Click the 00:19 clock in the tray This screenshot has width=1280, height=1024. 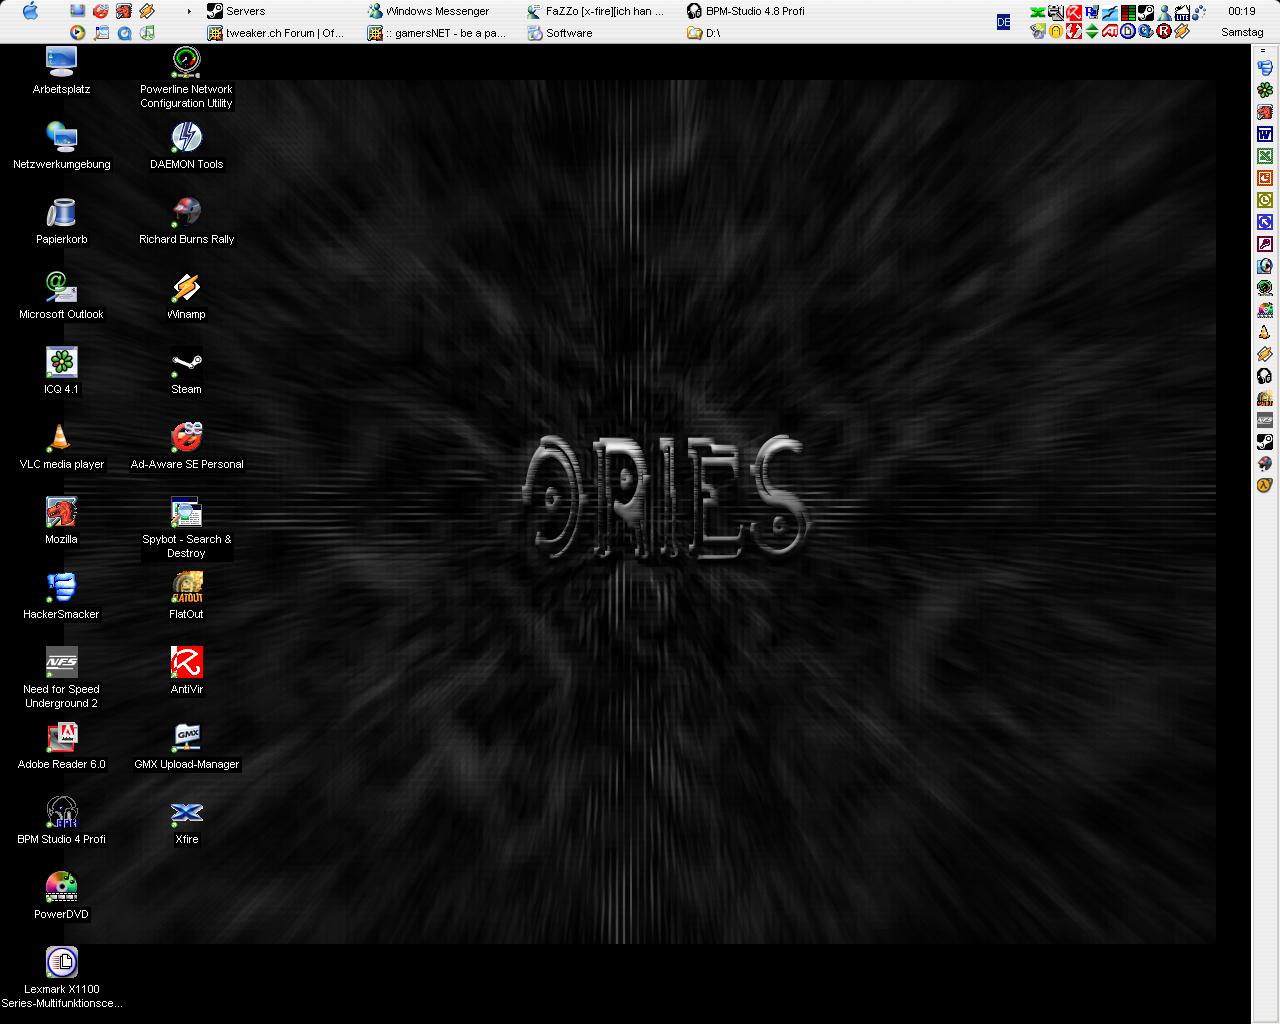tap(1241, 11)
